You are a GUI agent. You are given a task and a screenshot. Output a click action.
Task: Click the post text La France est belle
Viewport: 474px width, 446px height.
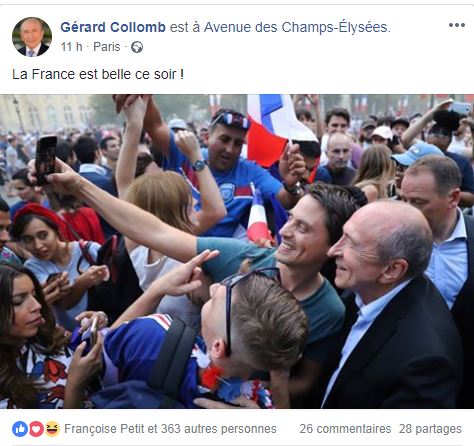click(x=98, y=74)
